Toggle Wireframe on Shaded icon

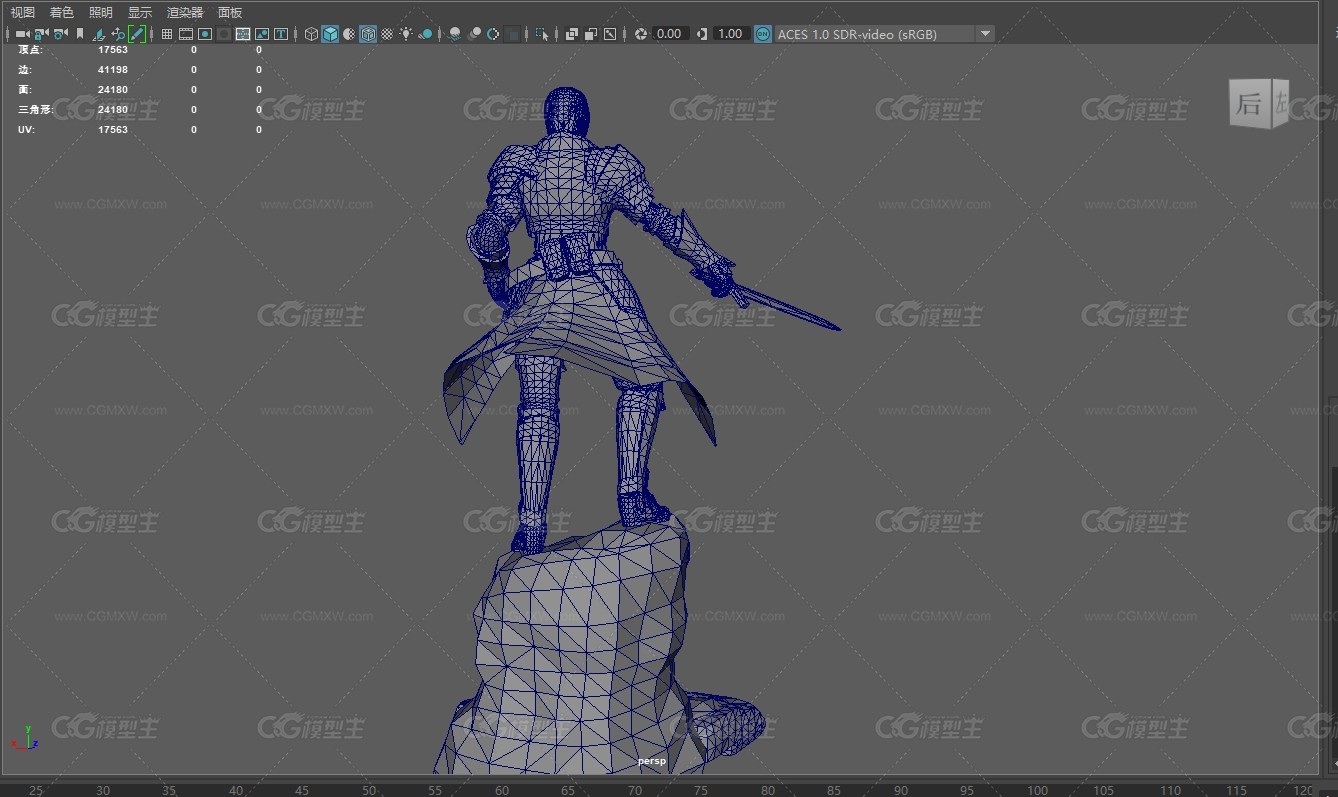click(368, 34)
